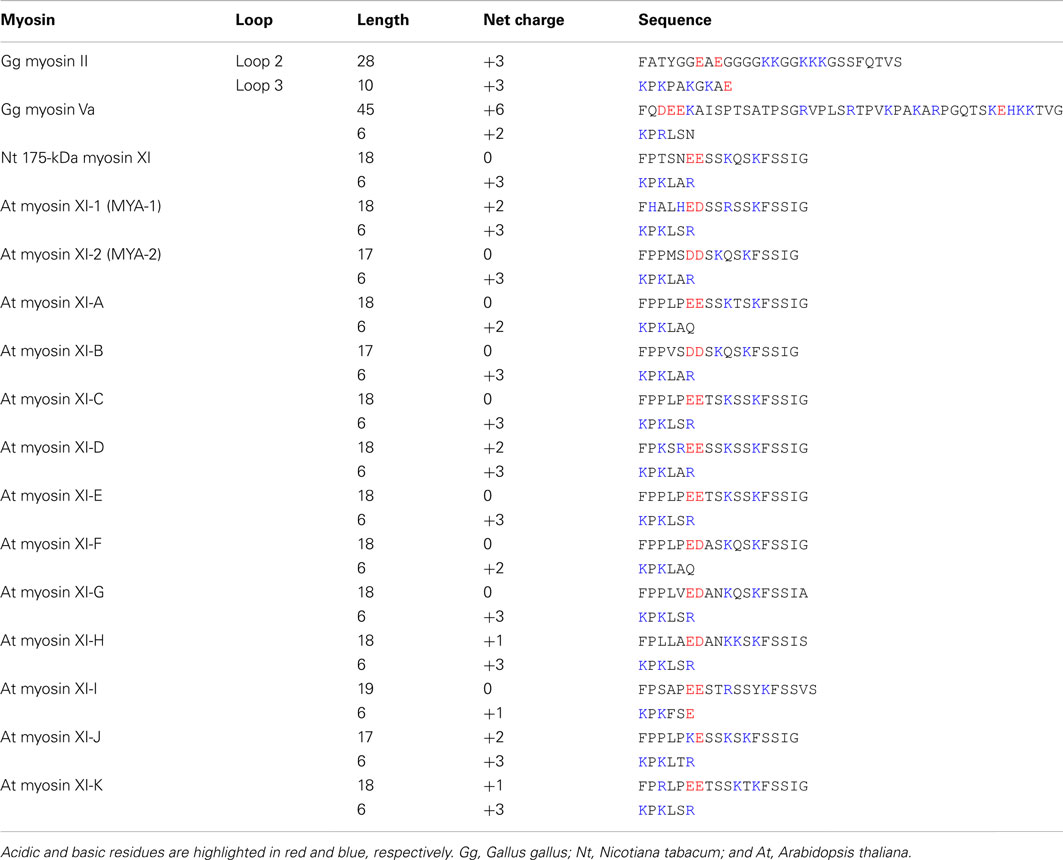Click the length value 28
The height and width of the screenshot is (860, 1063).
point(365,62)
